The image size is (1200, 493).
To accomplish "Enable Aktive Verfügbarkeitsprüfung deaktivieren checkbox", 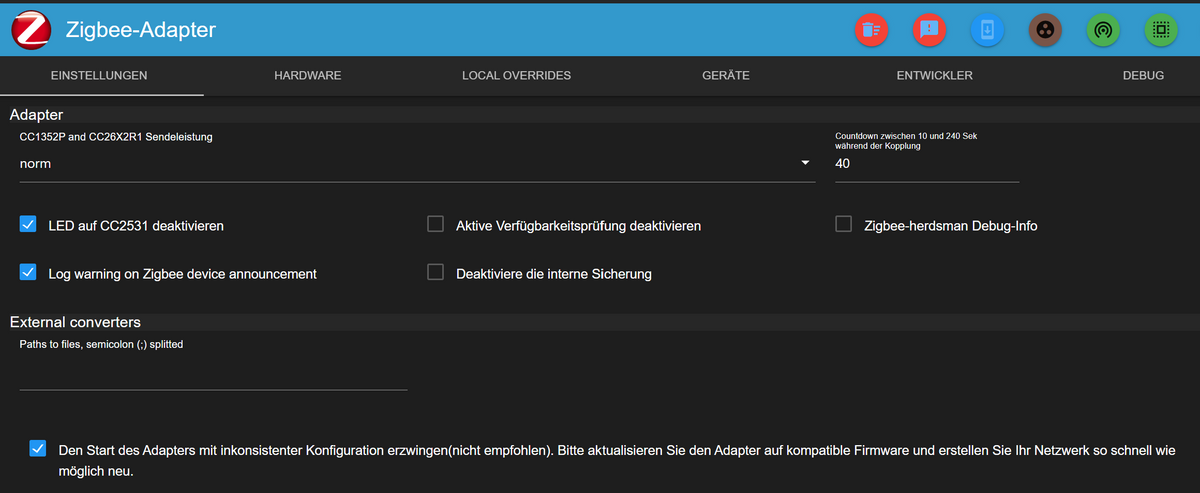I will point(435,225).
